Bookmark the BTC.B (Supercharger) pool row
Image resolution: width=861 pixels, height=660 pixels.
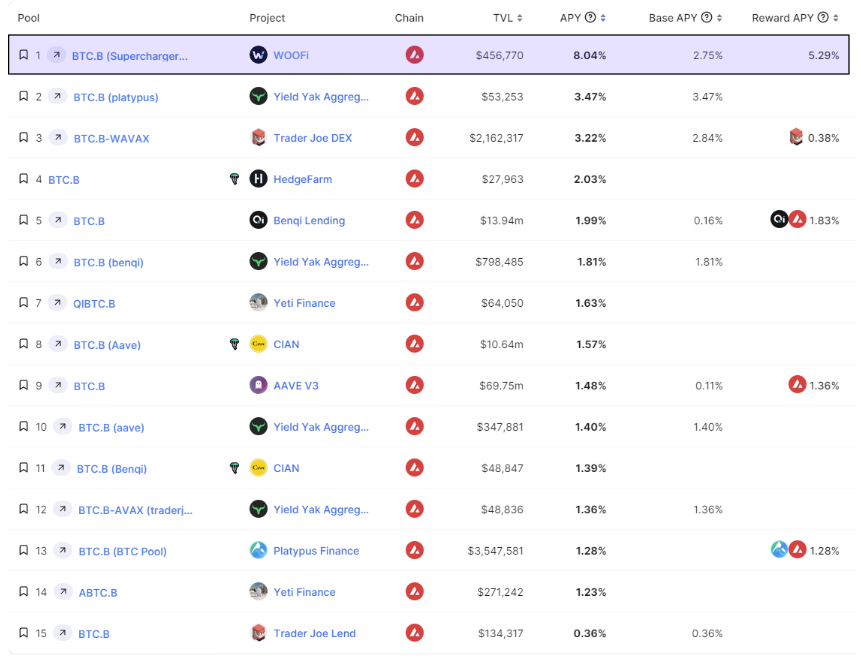[x=24, y=55]
